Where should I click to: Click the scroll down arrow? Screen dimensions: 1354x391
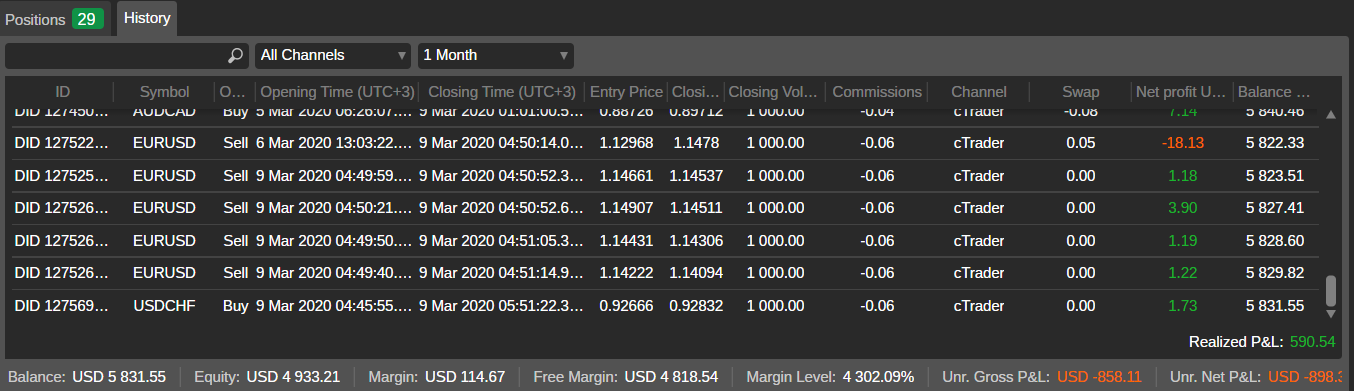1330,315
